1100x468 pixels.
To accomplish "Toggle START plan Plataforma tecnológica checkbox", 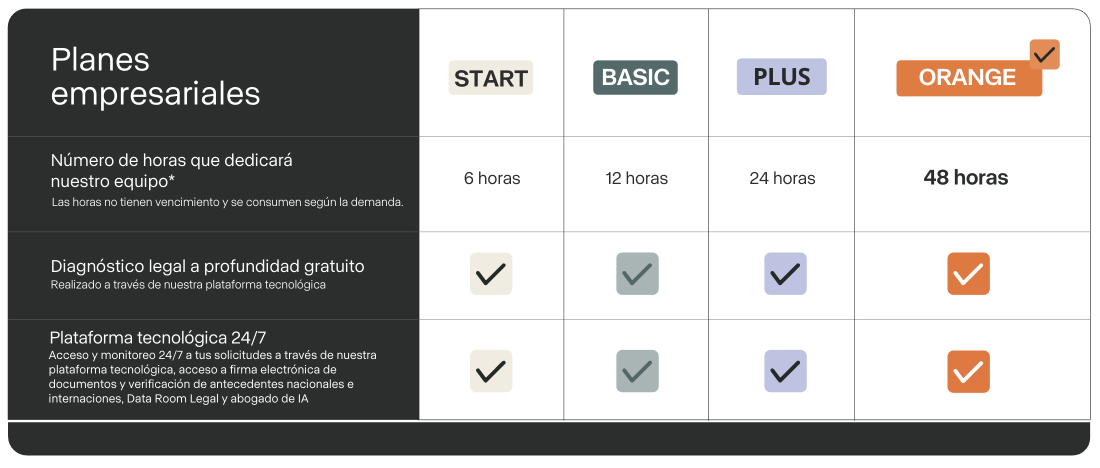I will (x=491, y=371).
